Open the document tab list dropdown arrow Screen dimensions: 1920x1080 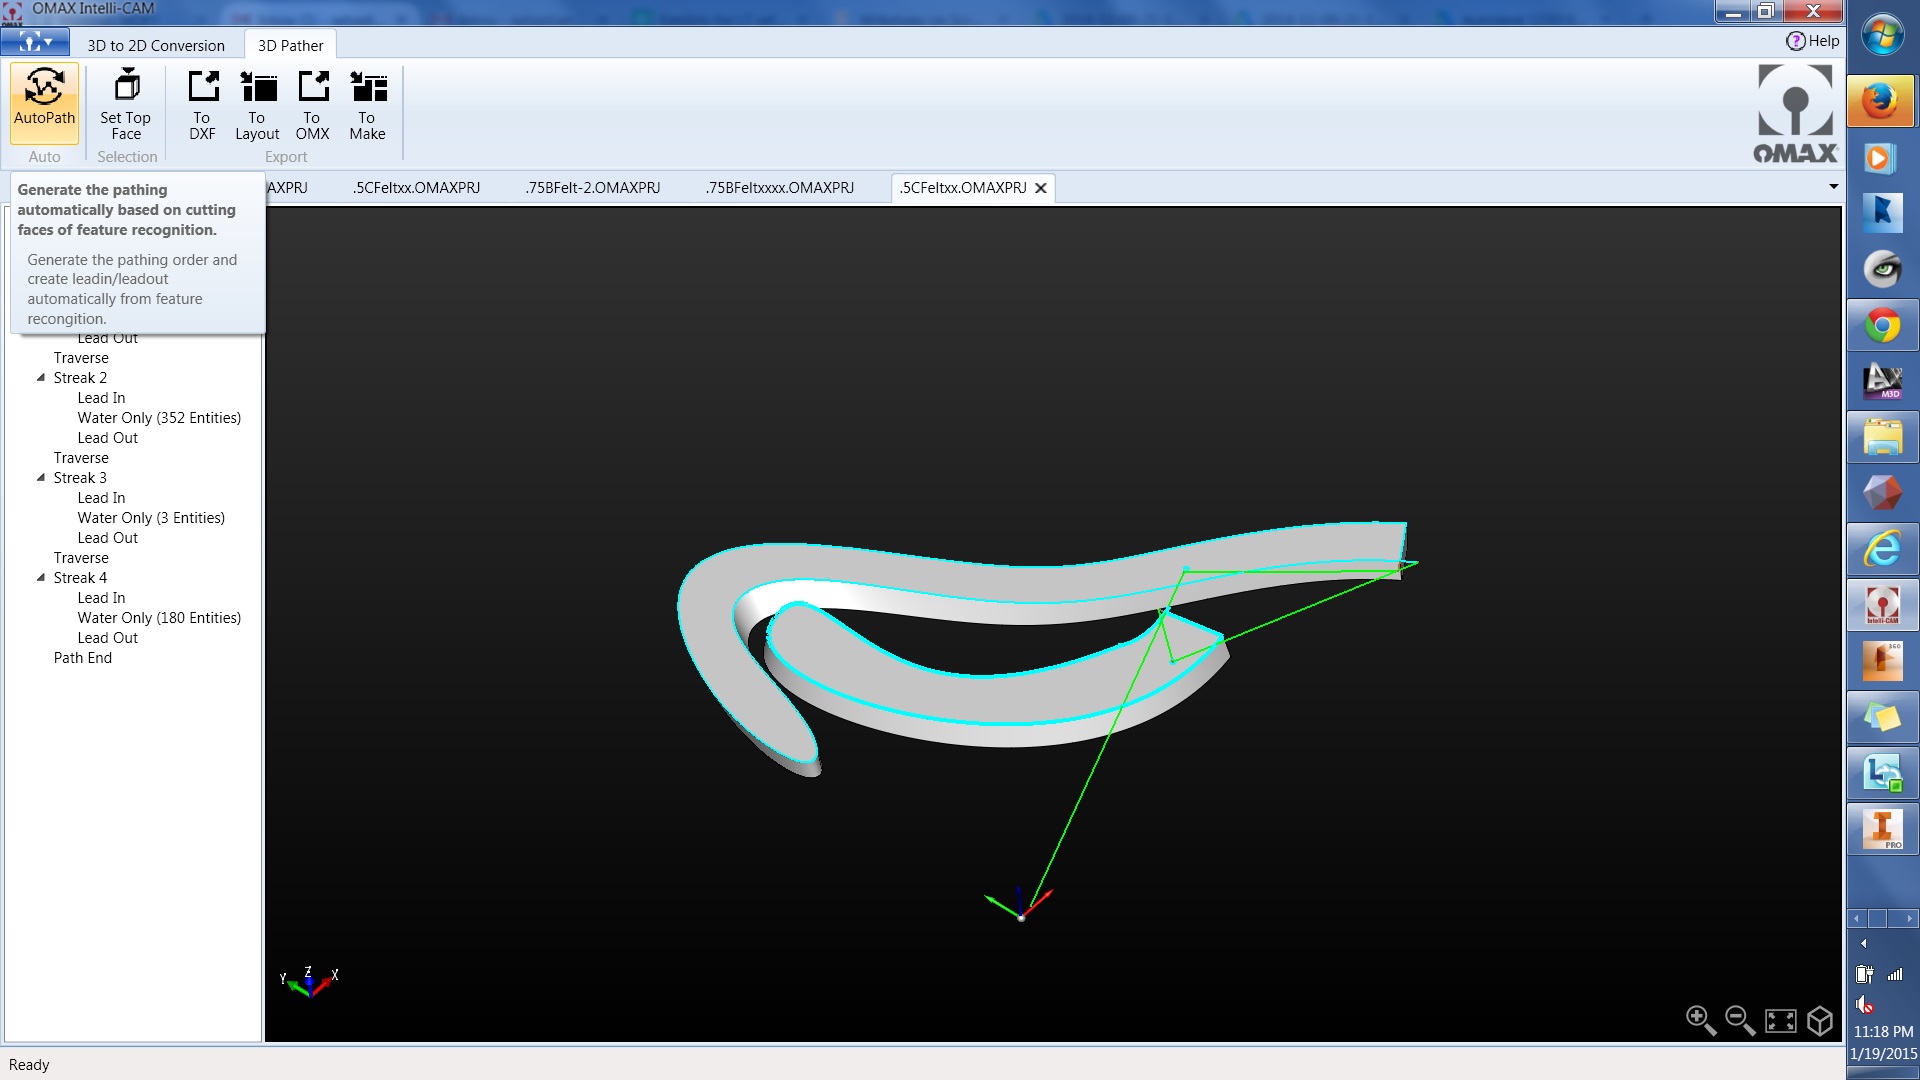coord(1833,186)
